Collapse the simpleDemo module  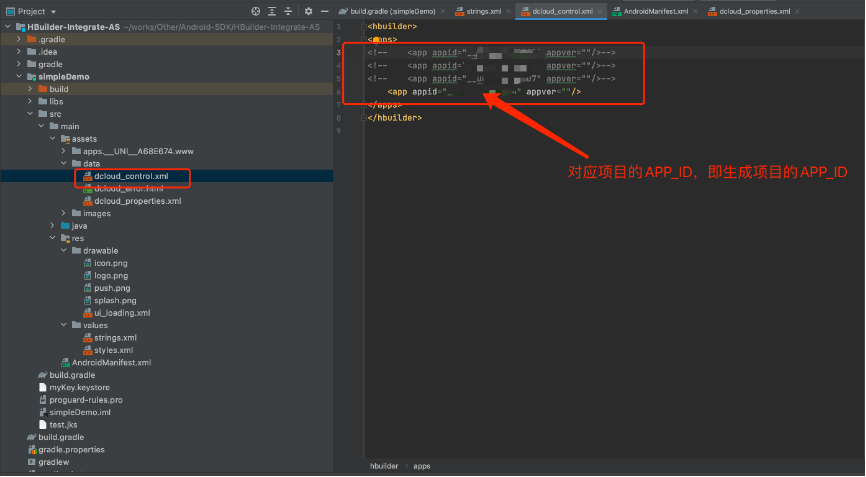coord(19,76)
